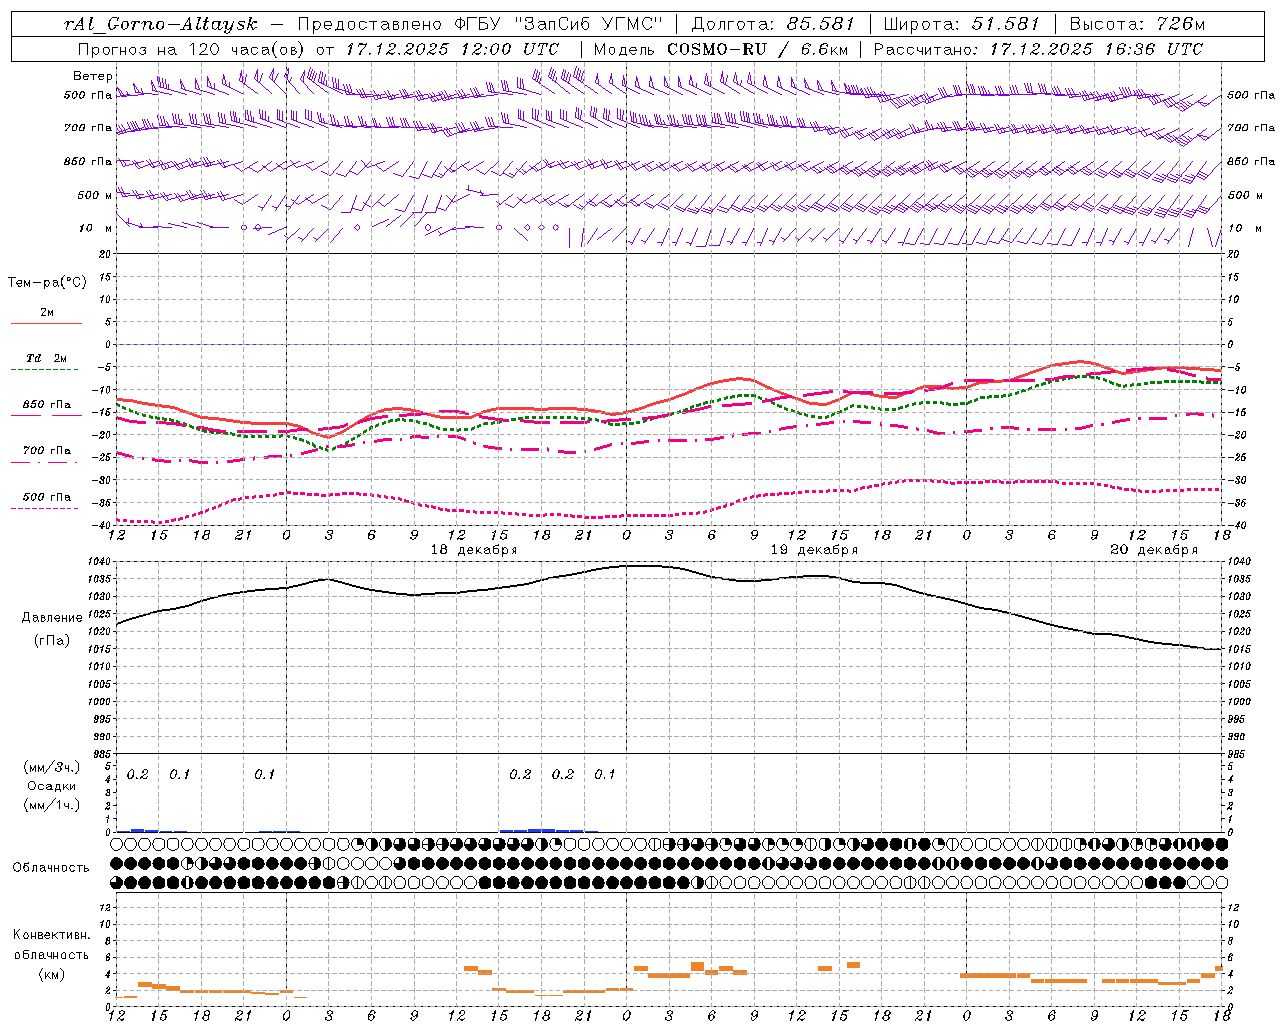Select the elevation text Высота: 726м
The image size is (1280, 1024).
[x=1138, y=24]
